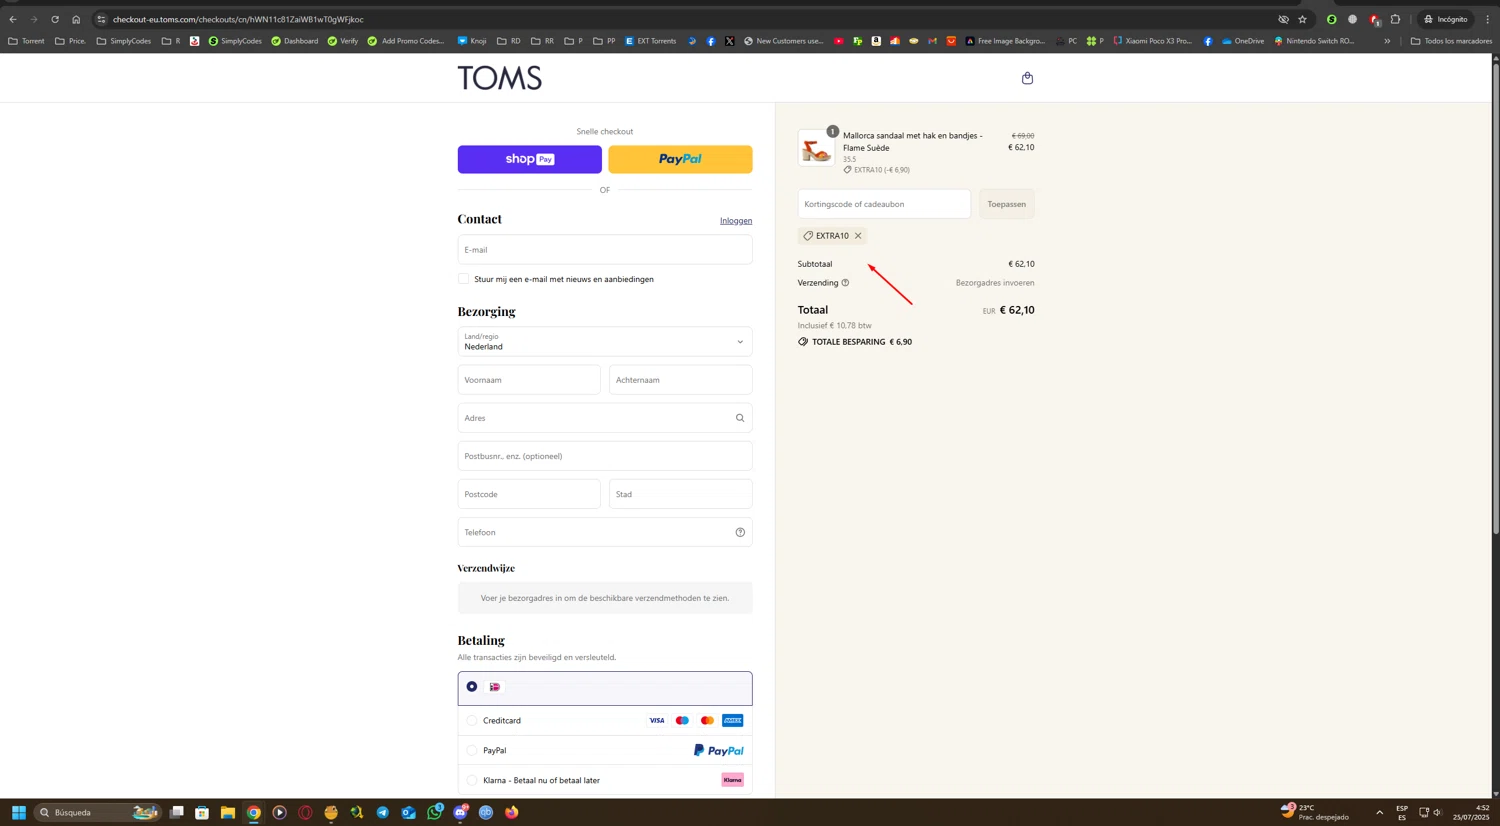The width and height of the screenshot is (1500, 826).
Task: Open Outlook from taskbar
Action: coord(409,812)
